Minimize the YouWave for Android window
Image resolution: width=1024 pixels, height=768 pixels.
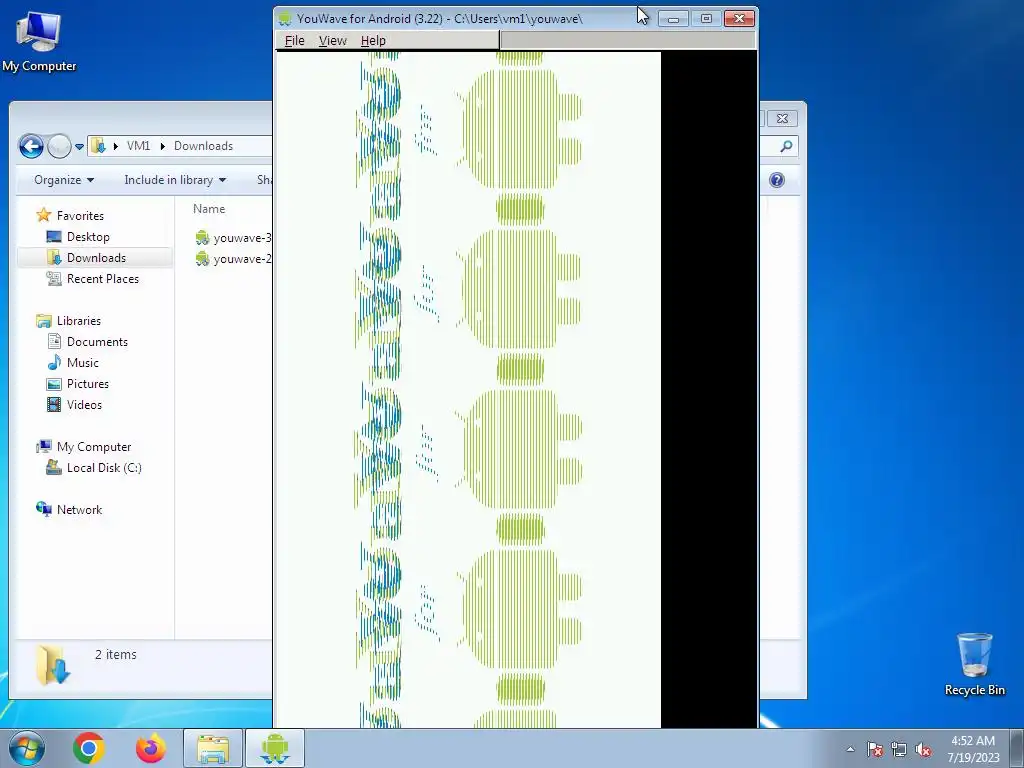tap(673, 18)
